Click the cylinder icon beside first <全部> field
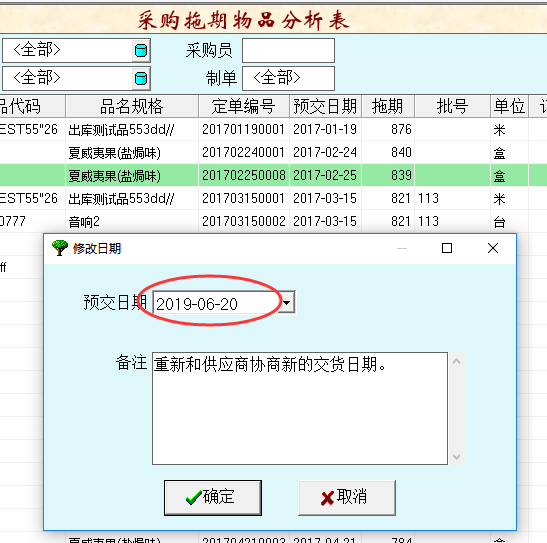 click(x=141, y=51)
